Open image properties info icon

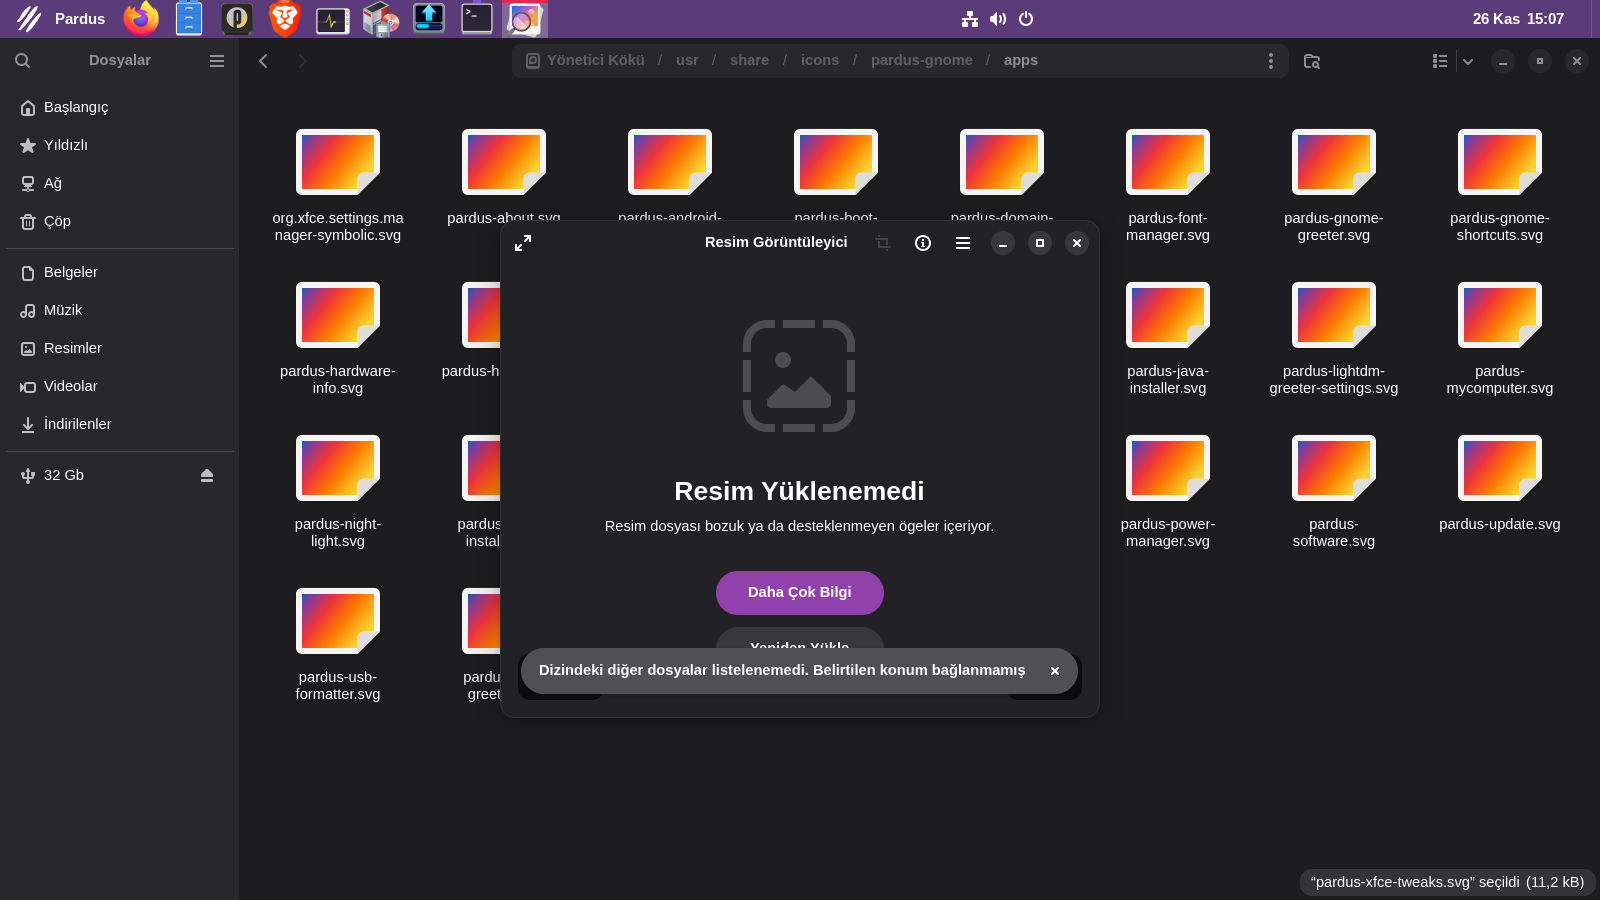[x=923, y=243]
